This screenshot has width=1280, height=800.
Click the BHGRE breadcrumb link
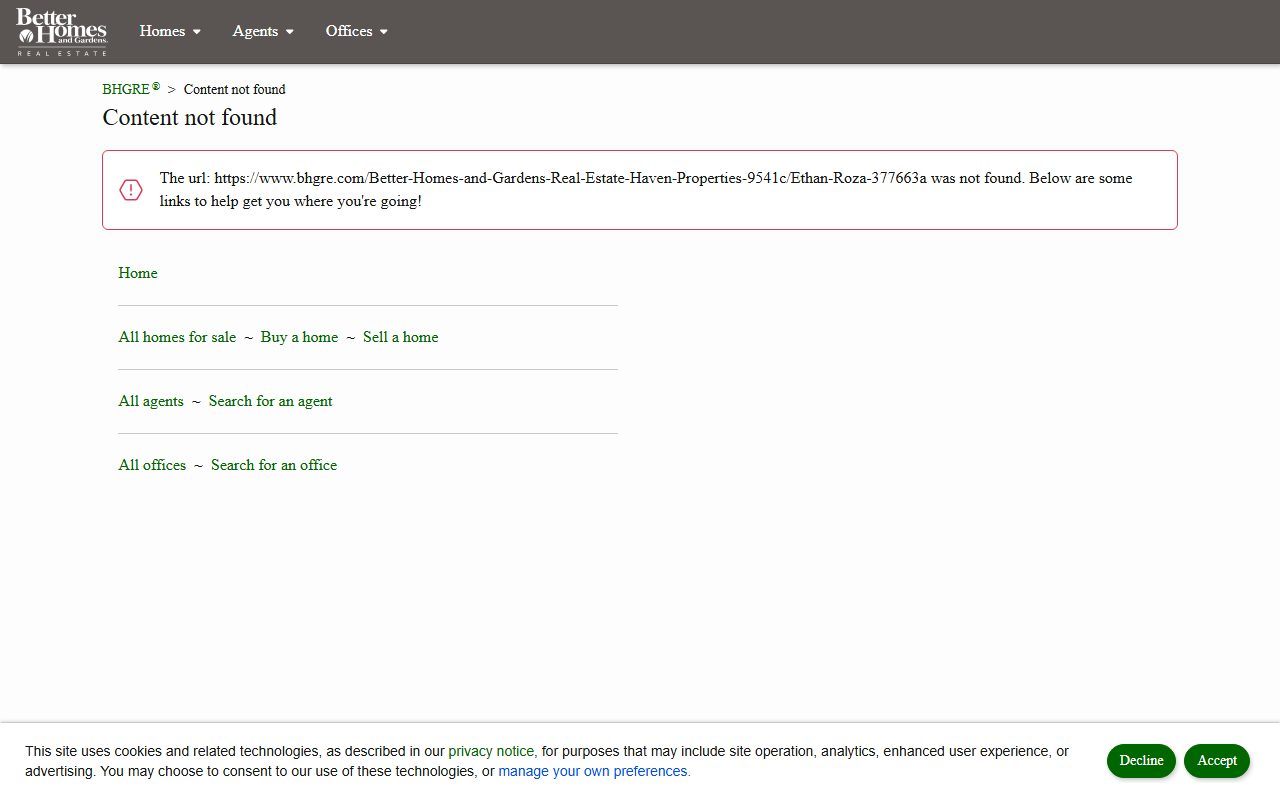pos(131,89)
